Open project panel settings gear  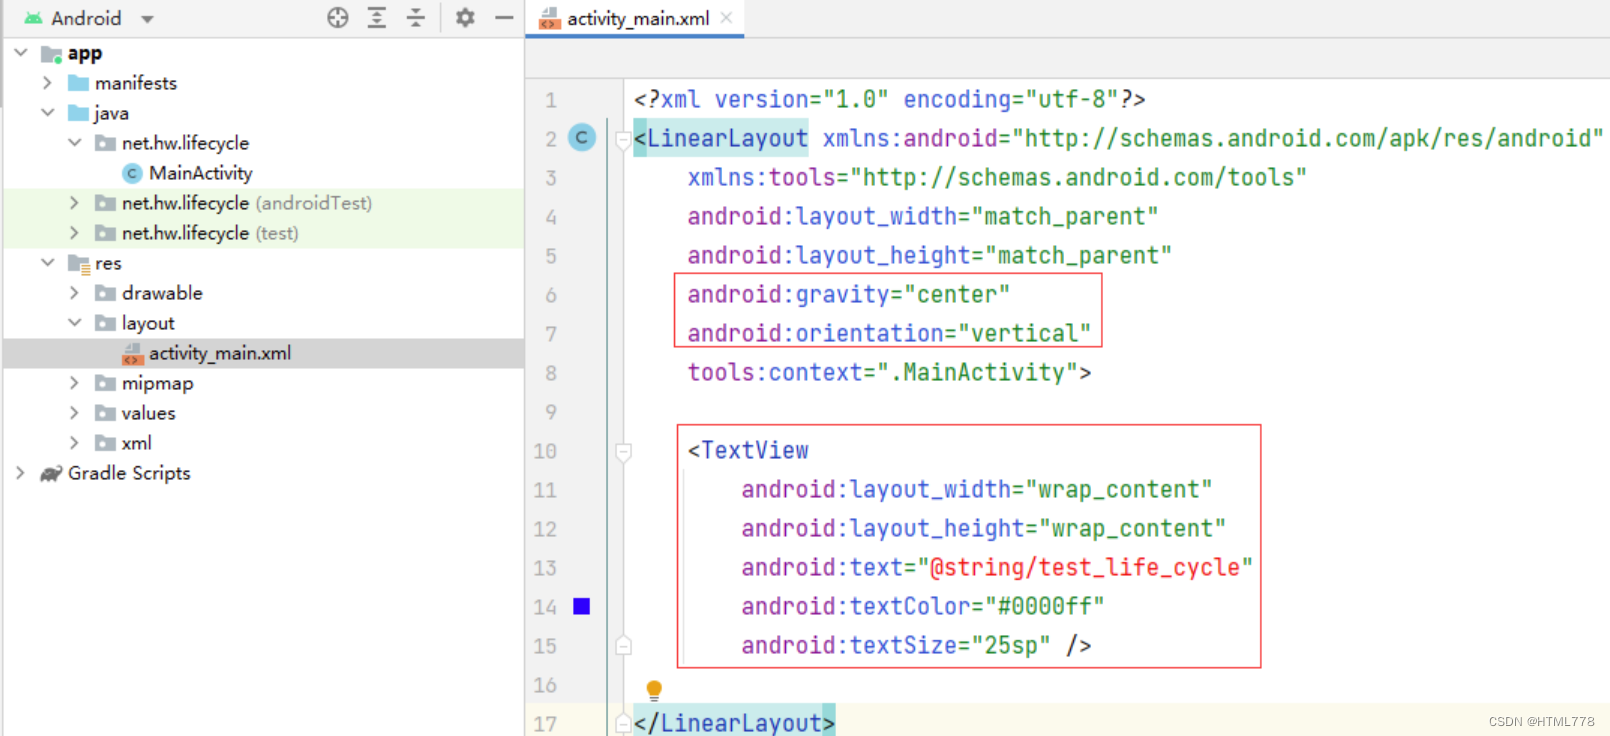(465, 17)
